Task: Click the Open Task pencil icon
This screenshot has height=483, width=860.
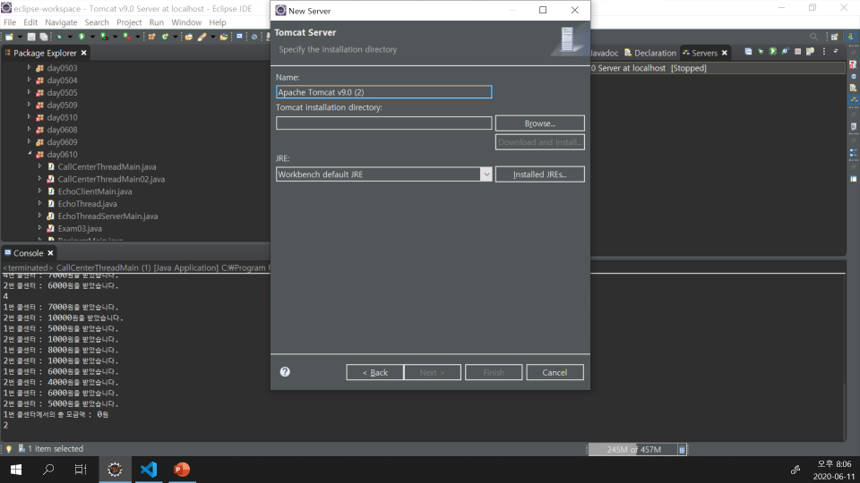Action: pyautogui.click(x=202, y=37)
